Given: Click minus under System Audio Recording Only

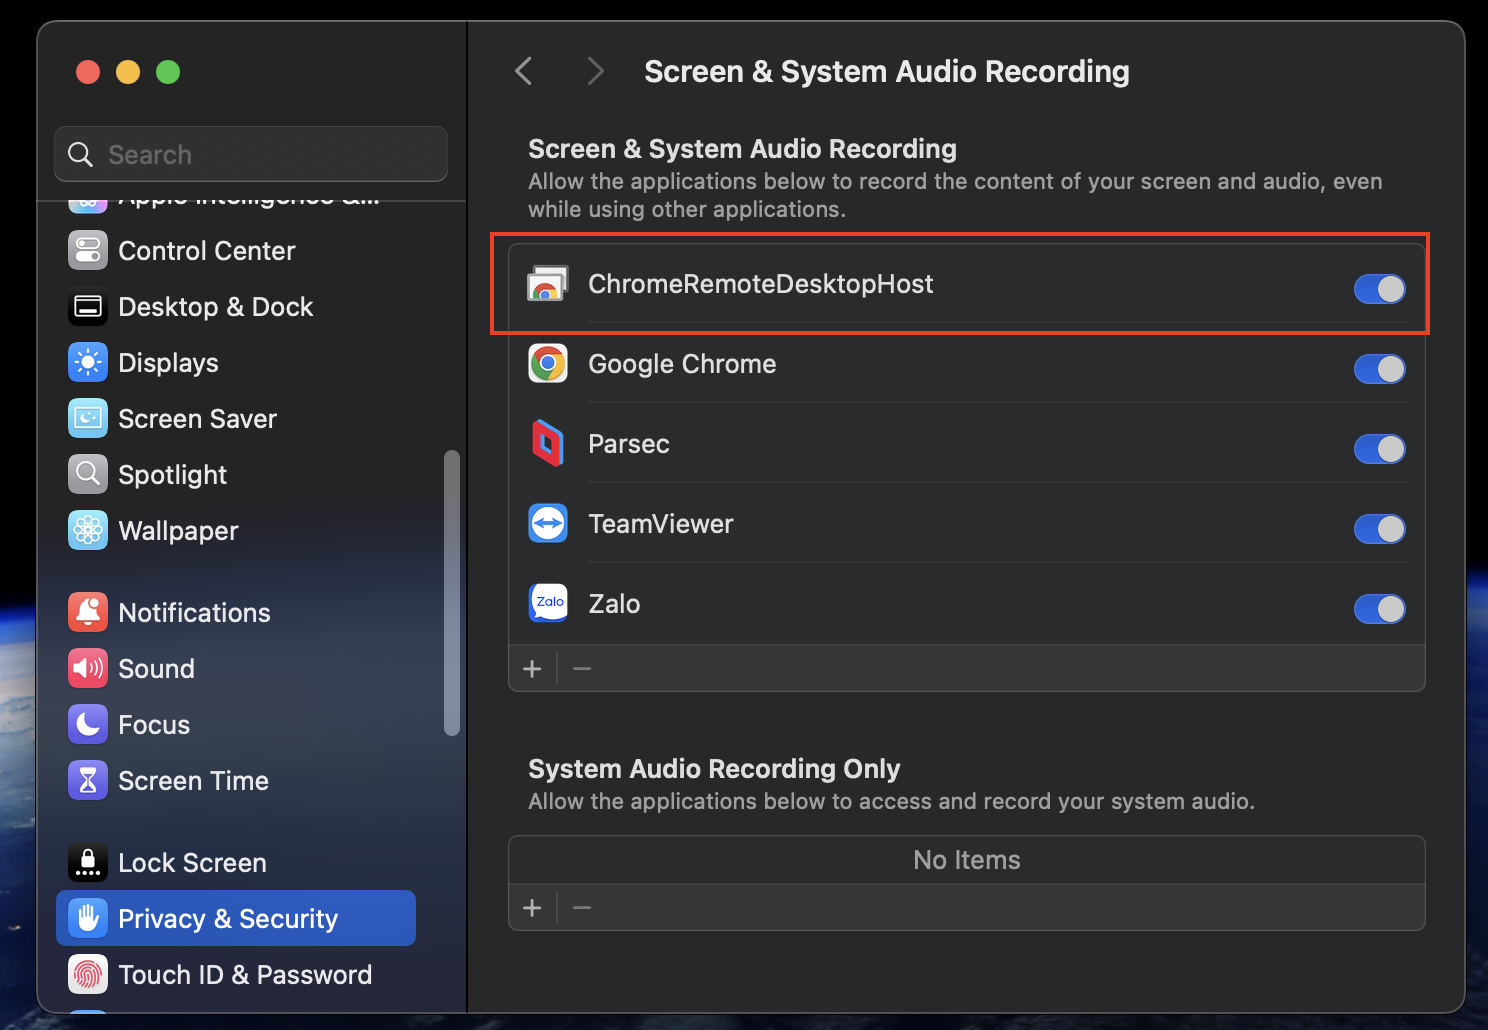Looking at the screenshot, I should point(582,908).
